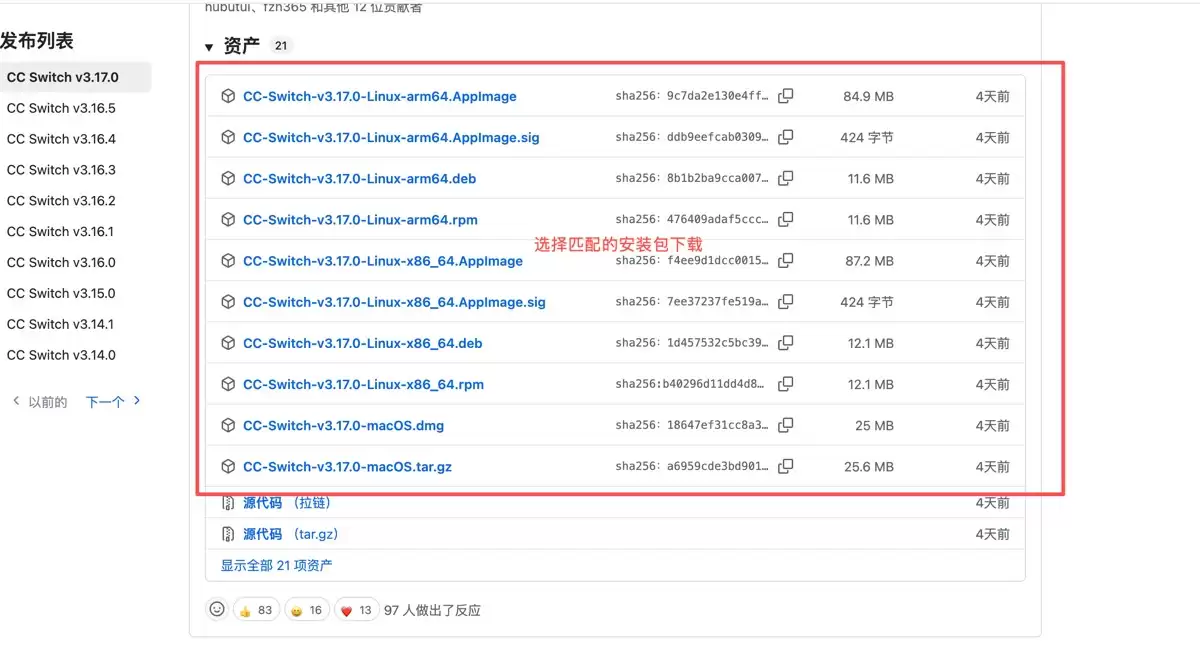
Task: Select CC Switch v3.16.3 release
Action: click(x=61, y=170)
